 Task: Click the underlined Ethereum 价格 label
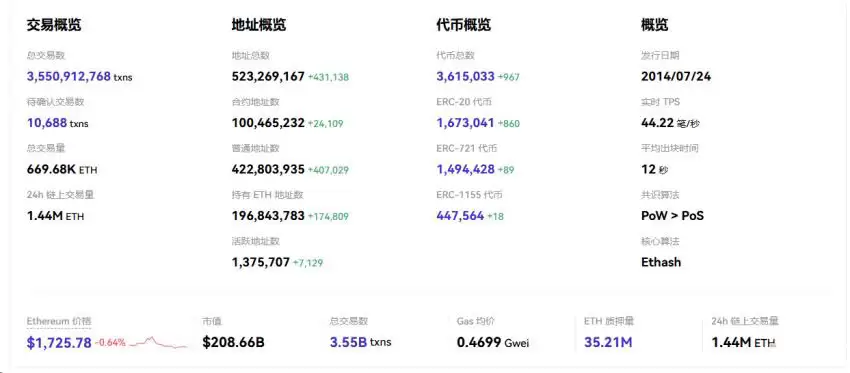[x=59, y=321]
